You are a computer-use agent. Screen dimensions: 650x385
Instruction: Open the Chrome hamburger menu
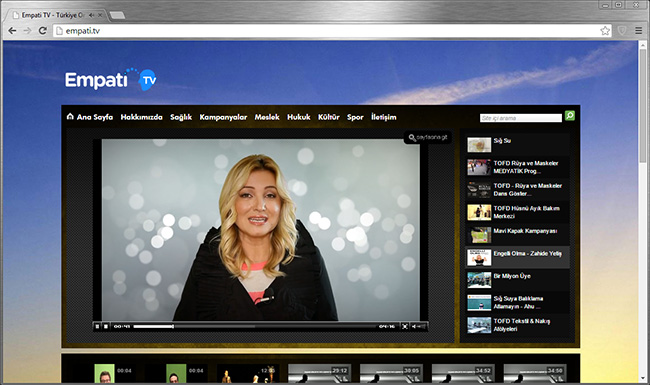tap(638, 31)
